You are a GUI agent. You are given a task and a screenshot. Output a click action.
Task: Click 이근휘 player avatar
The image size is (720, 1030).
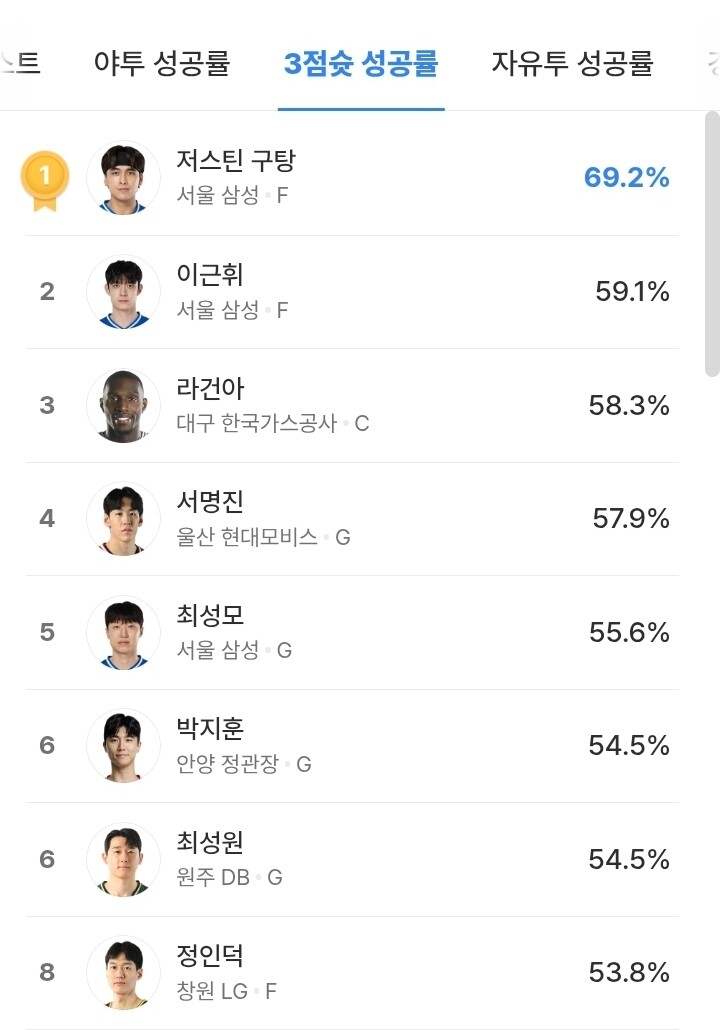click(123, 292)
